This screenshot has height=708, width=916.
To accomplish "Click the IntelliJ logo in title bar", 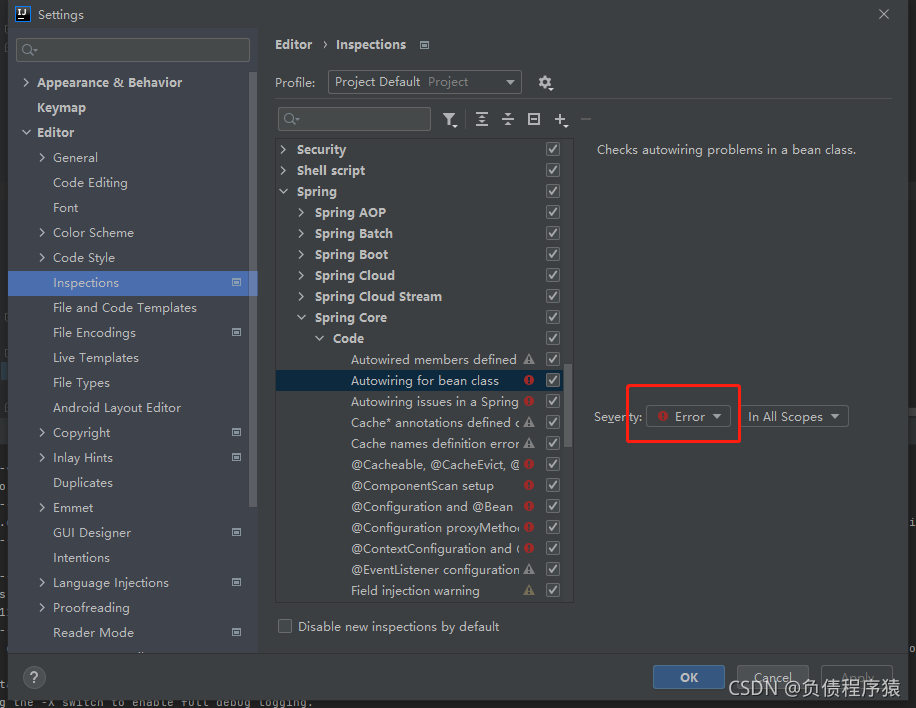I will 23,14.
